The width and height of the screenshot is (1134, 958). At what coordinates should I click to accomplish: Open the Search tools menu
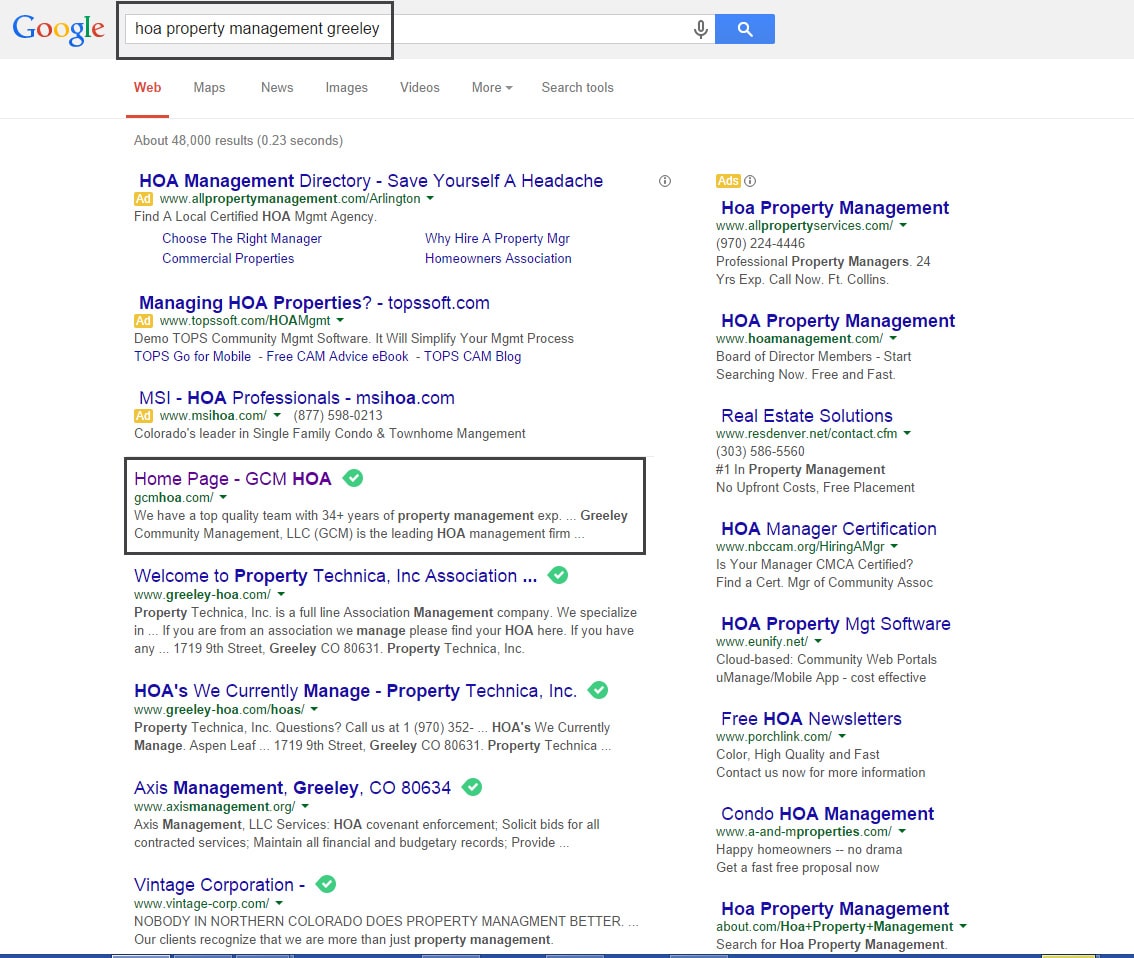point(577,87)
